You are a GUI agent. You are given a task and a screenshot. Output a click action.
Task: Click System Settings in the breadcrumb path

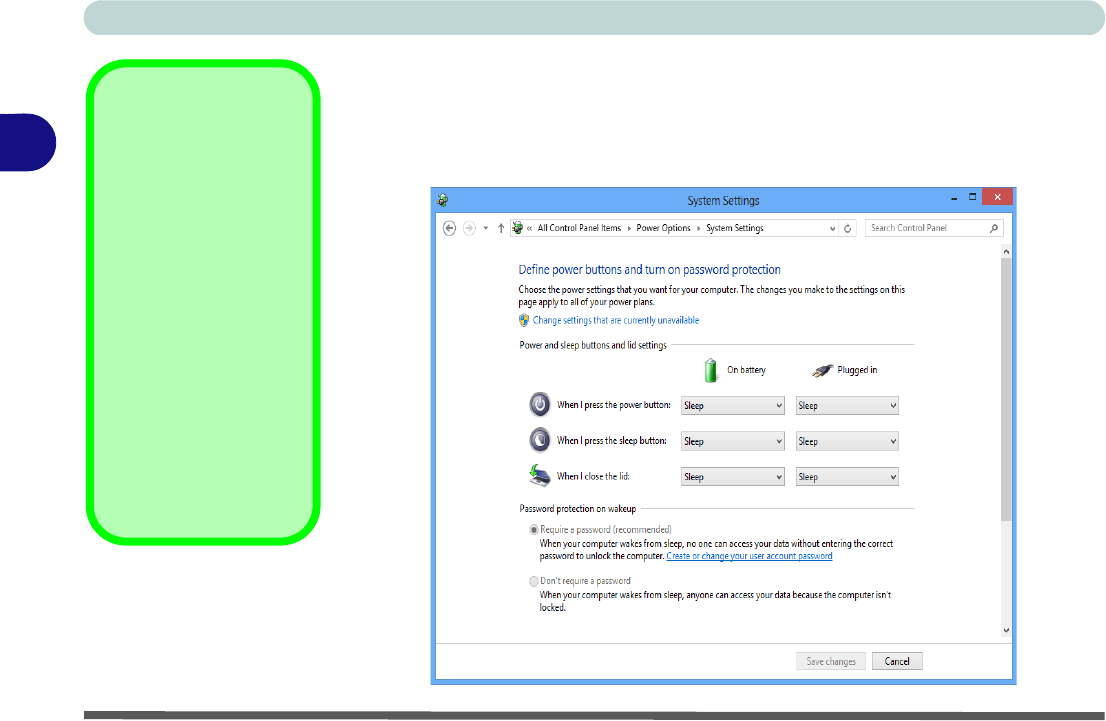coord(734,228)
